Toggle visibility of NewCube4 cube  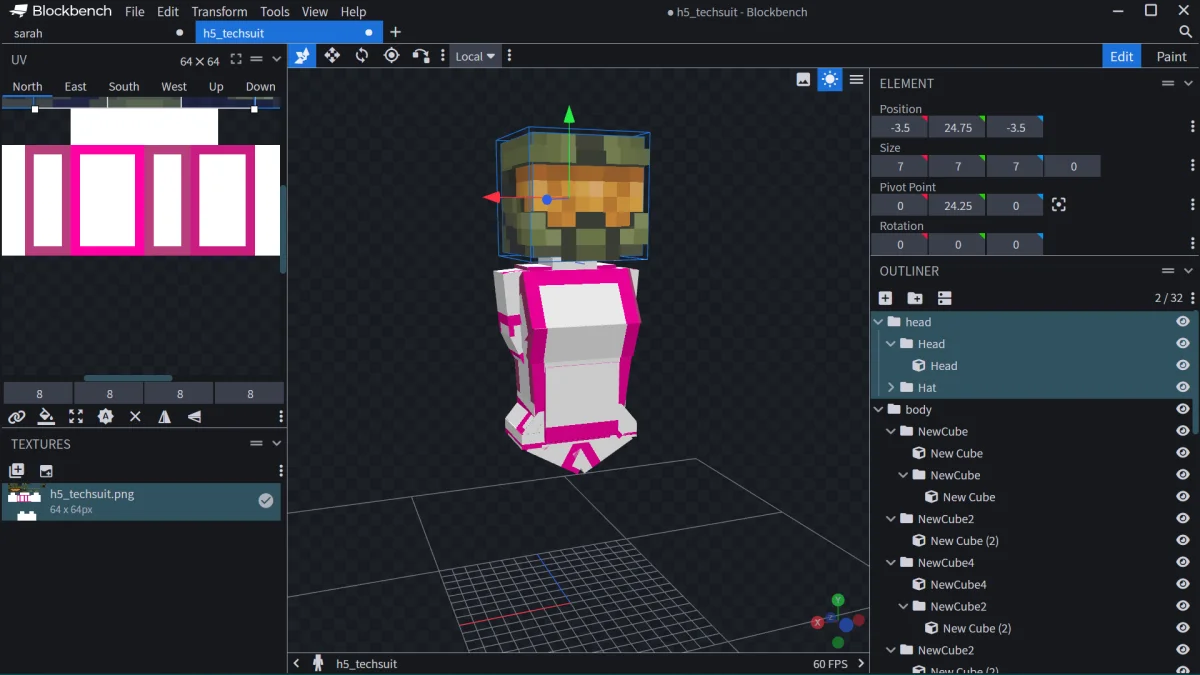pos(1183,585)
